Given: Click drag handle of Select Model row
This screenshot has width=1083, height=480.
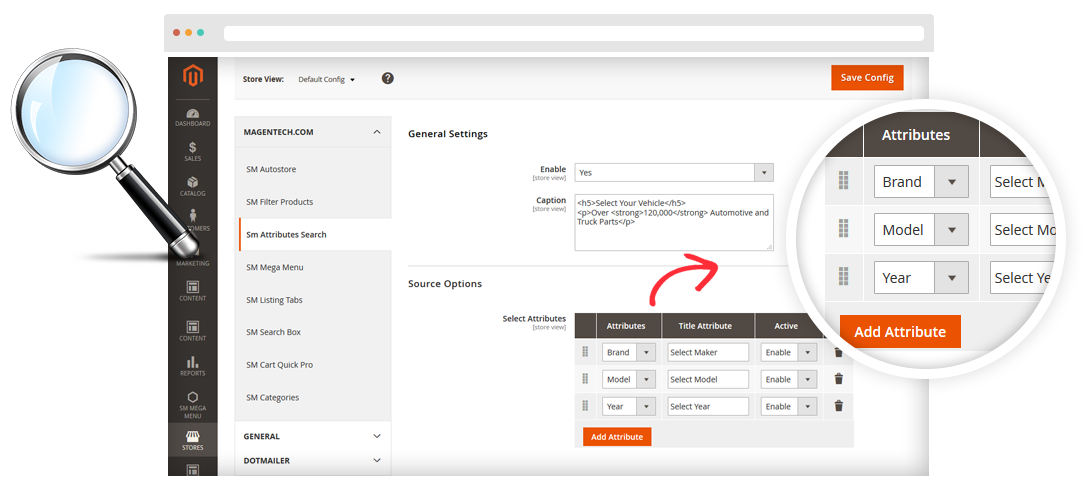Looking at the screenshot, I should pyautogui.click(x=585, y=379).
